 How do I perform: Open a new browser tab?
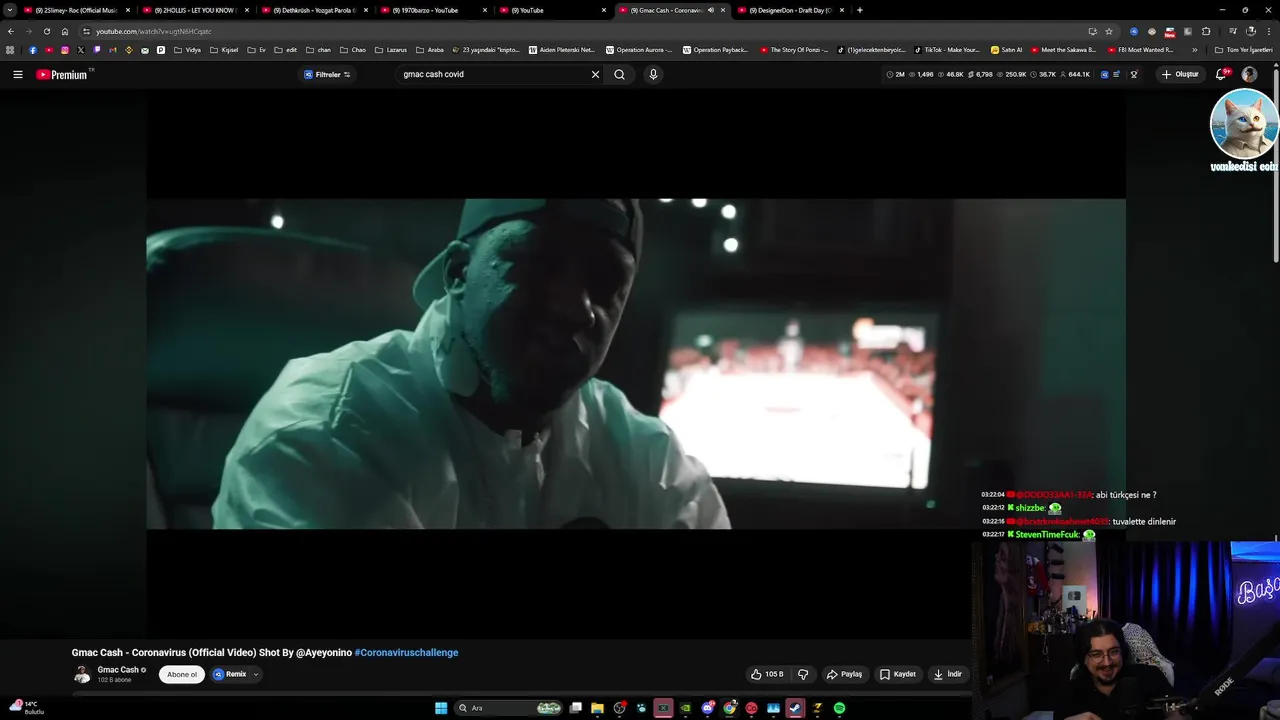(860, 10)
